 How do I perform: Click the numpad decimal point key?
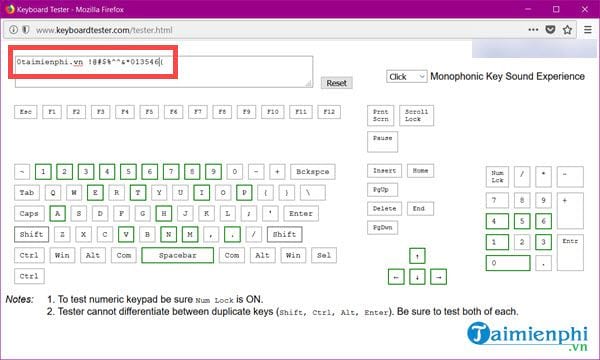pos(543,263)
